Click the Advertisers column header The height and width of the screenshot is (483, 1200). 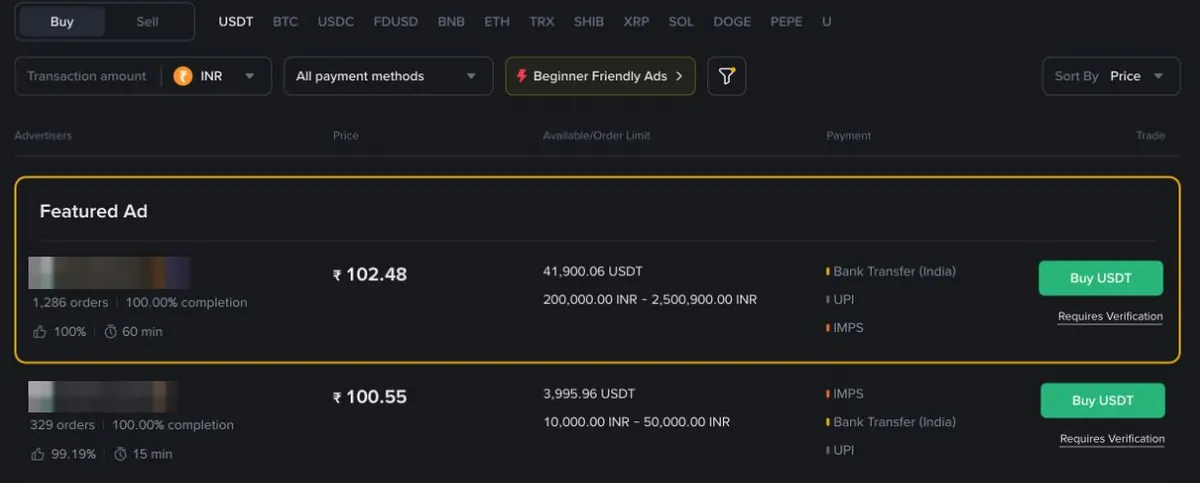coord(43,135)
